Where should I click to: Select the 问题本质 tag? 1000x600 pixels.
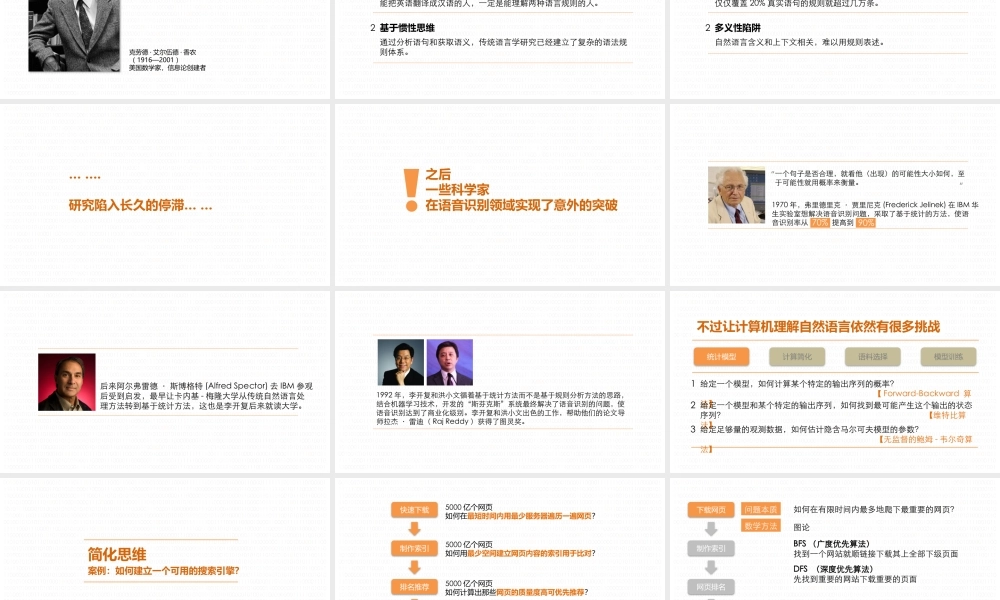762,510
